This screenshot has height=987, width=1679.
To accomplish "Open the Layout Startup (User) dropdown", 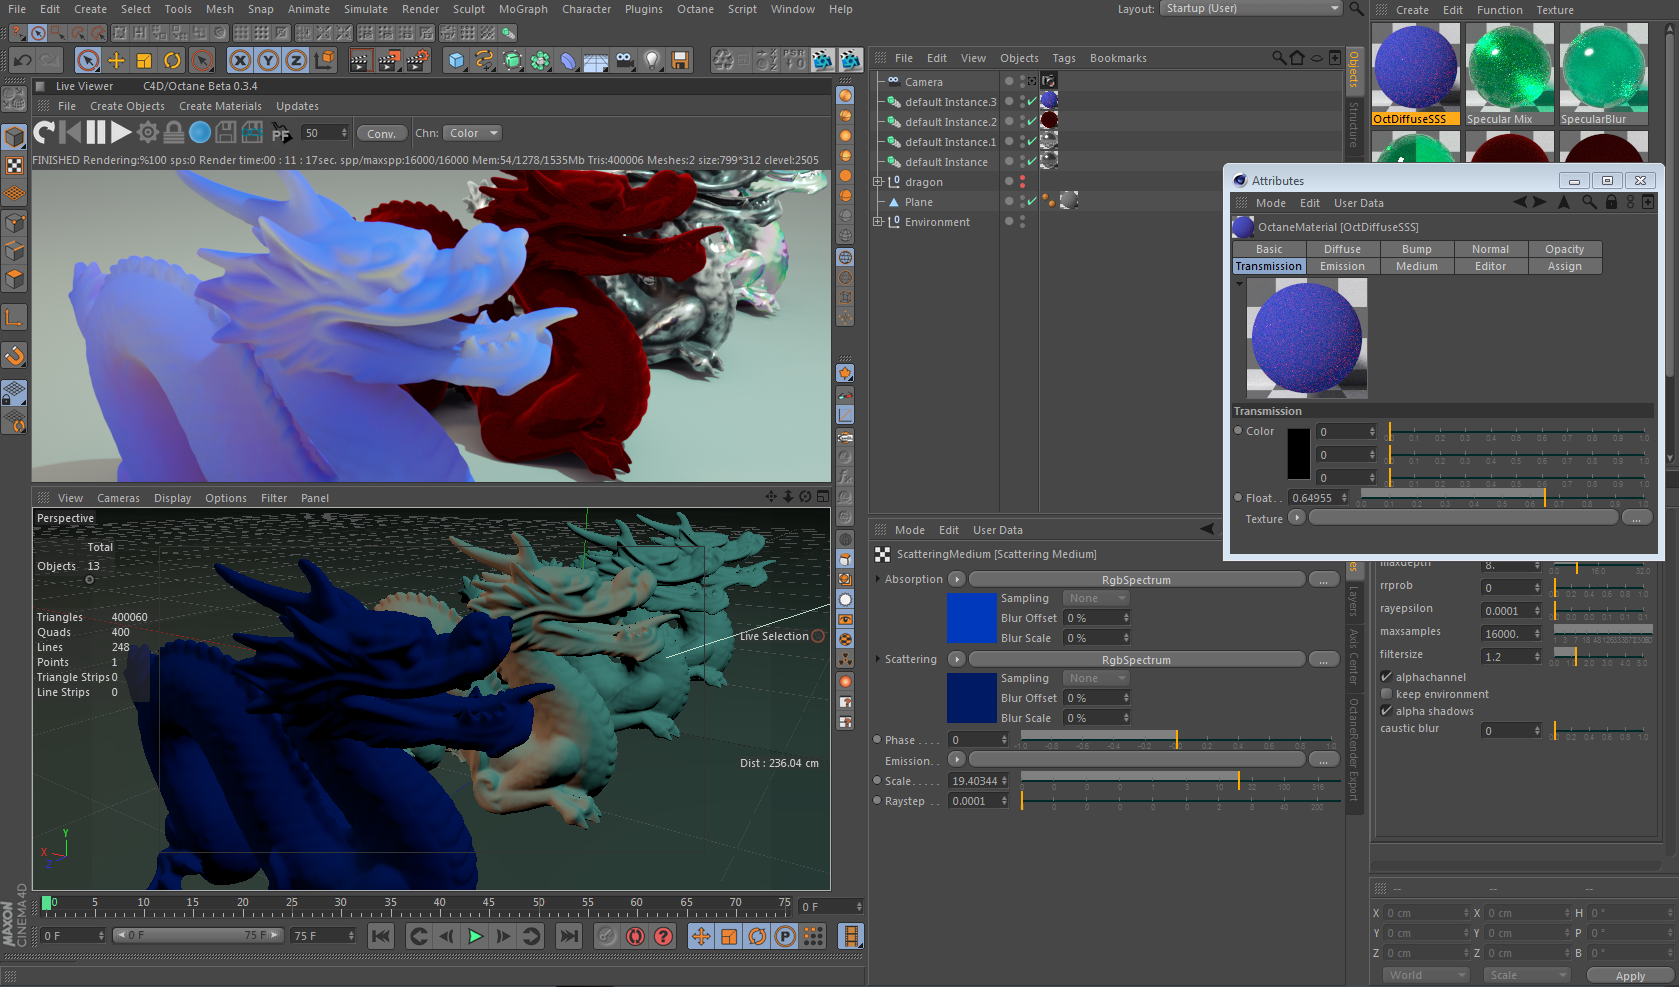I will pos(1250,9).
